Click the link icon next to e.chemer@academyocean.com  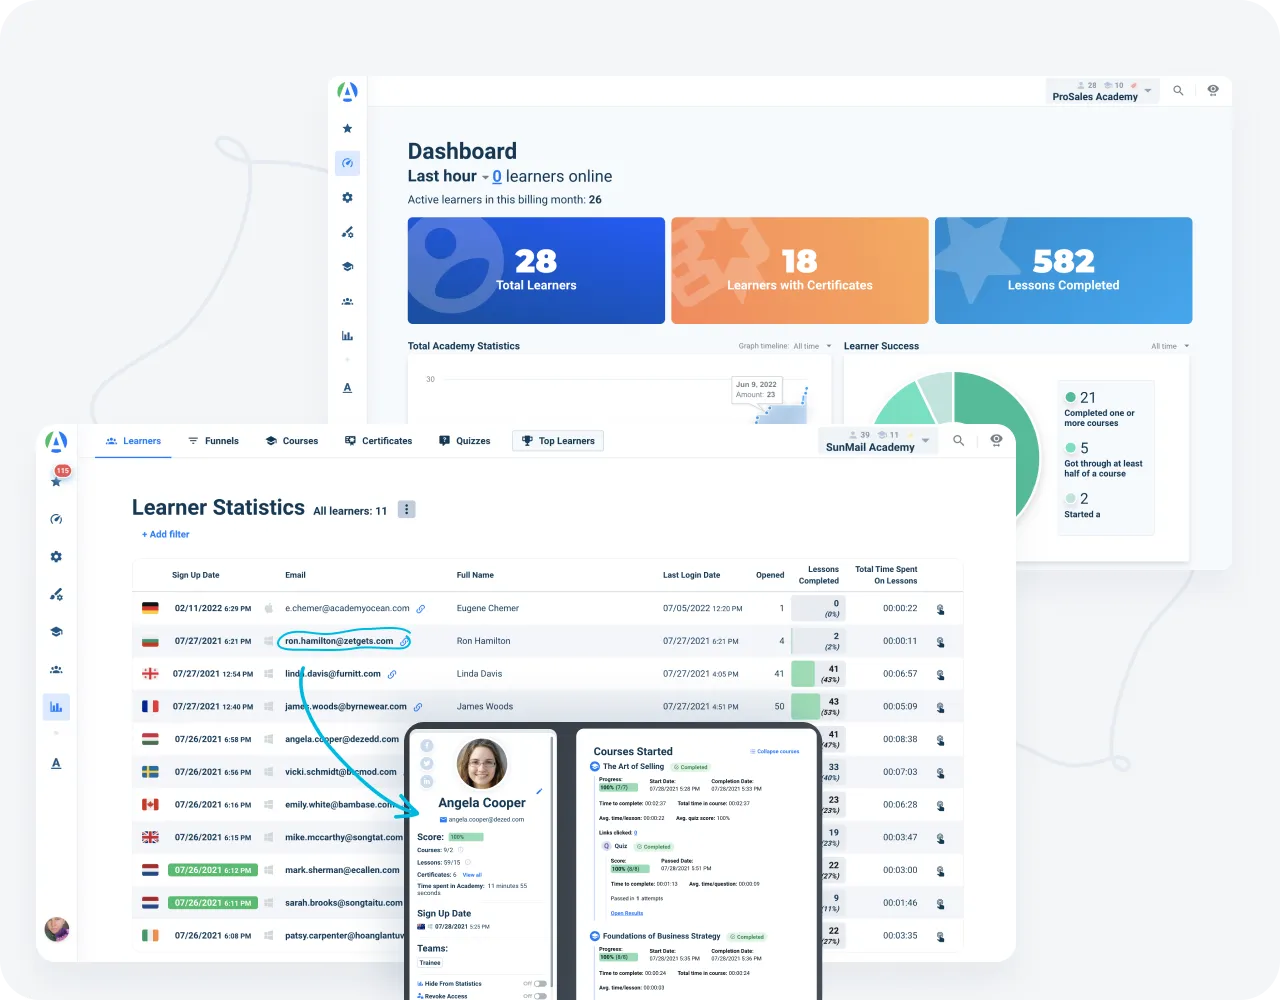click(421, 609)
